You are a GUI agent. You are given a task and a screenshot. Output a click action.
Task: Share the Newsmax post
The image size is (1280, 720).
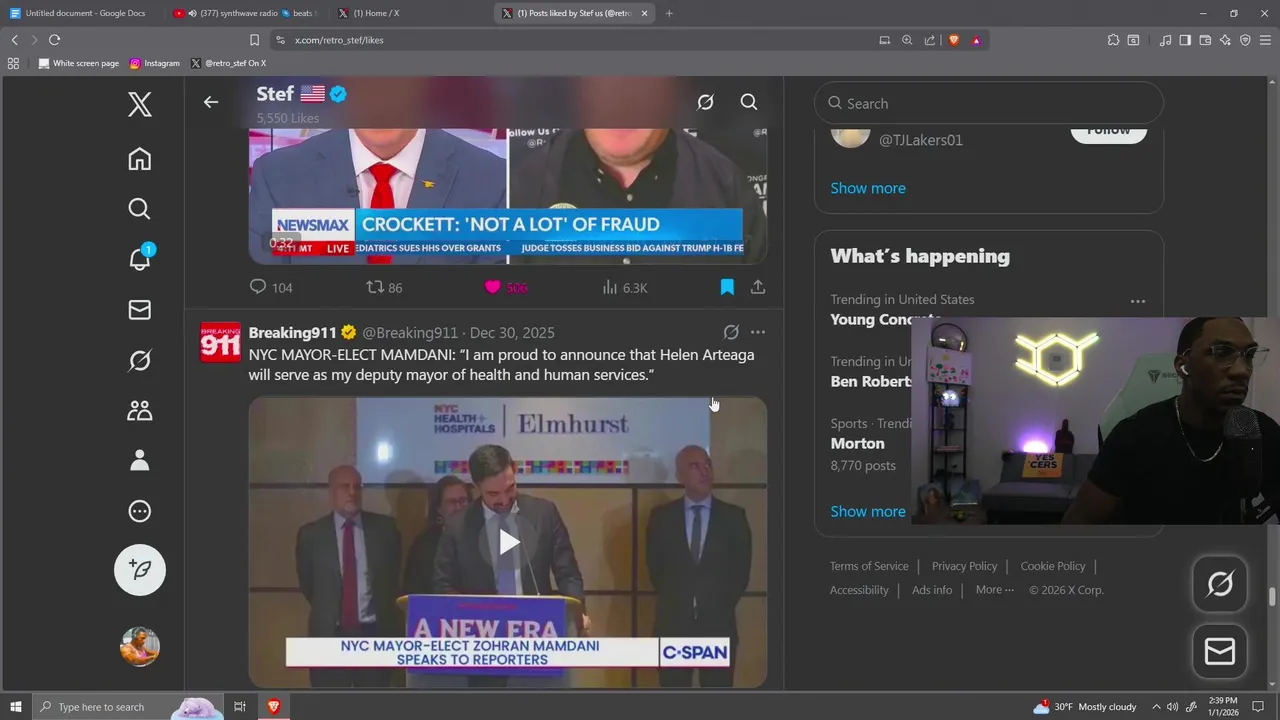(758, 287)
